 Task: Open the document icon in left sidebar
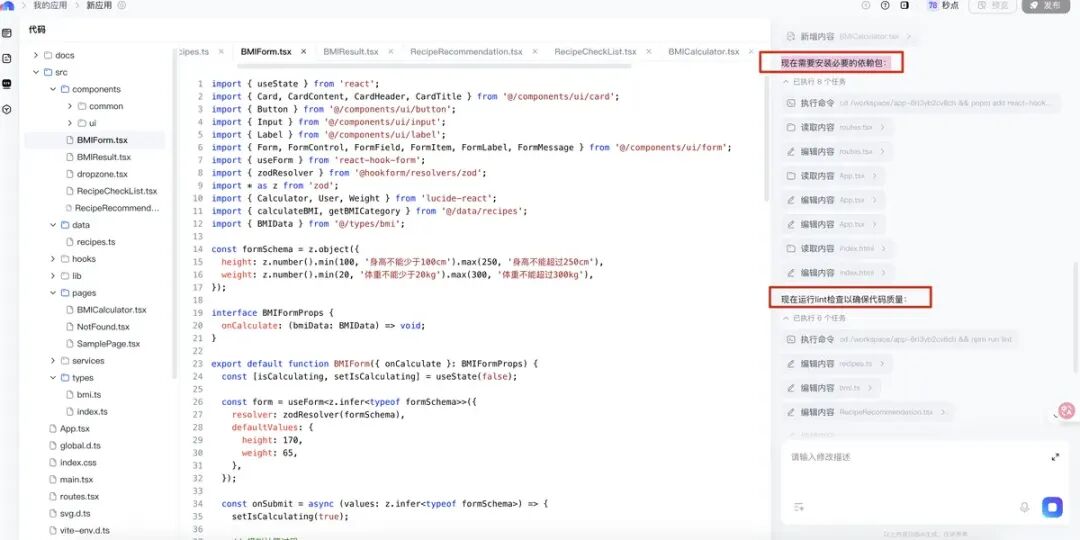(7, 59)
